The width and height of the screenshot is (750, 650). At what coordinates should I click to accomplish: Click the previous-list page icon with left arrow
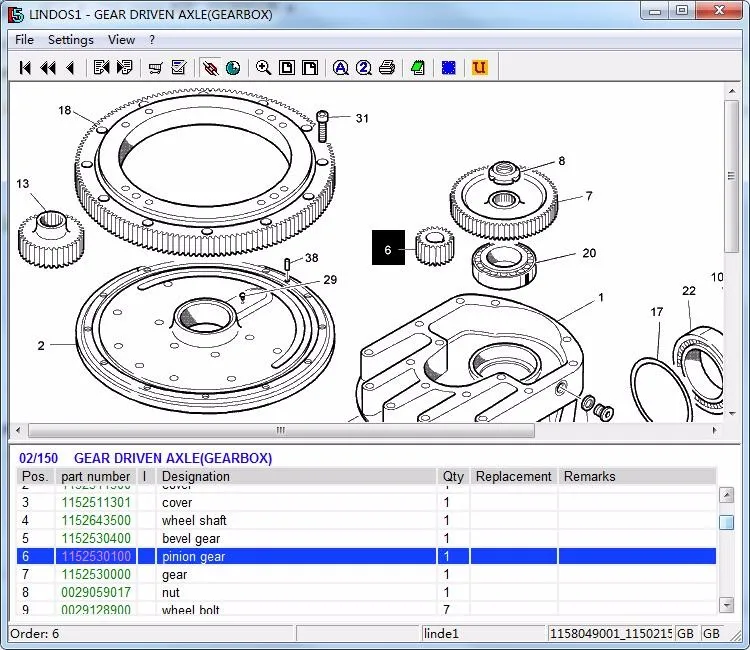point(101,67)
